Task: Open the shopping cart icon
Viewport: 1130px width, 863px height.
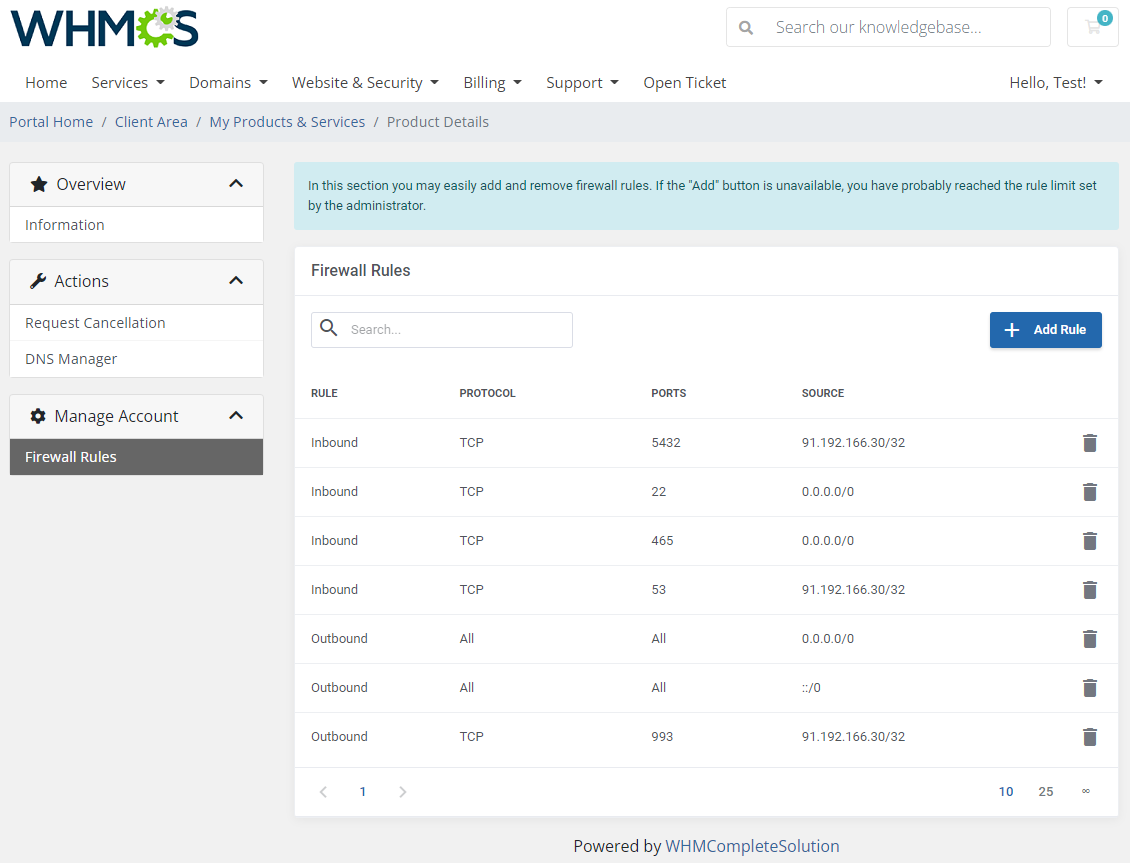Action: tap(1091, 26)
